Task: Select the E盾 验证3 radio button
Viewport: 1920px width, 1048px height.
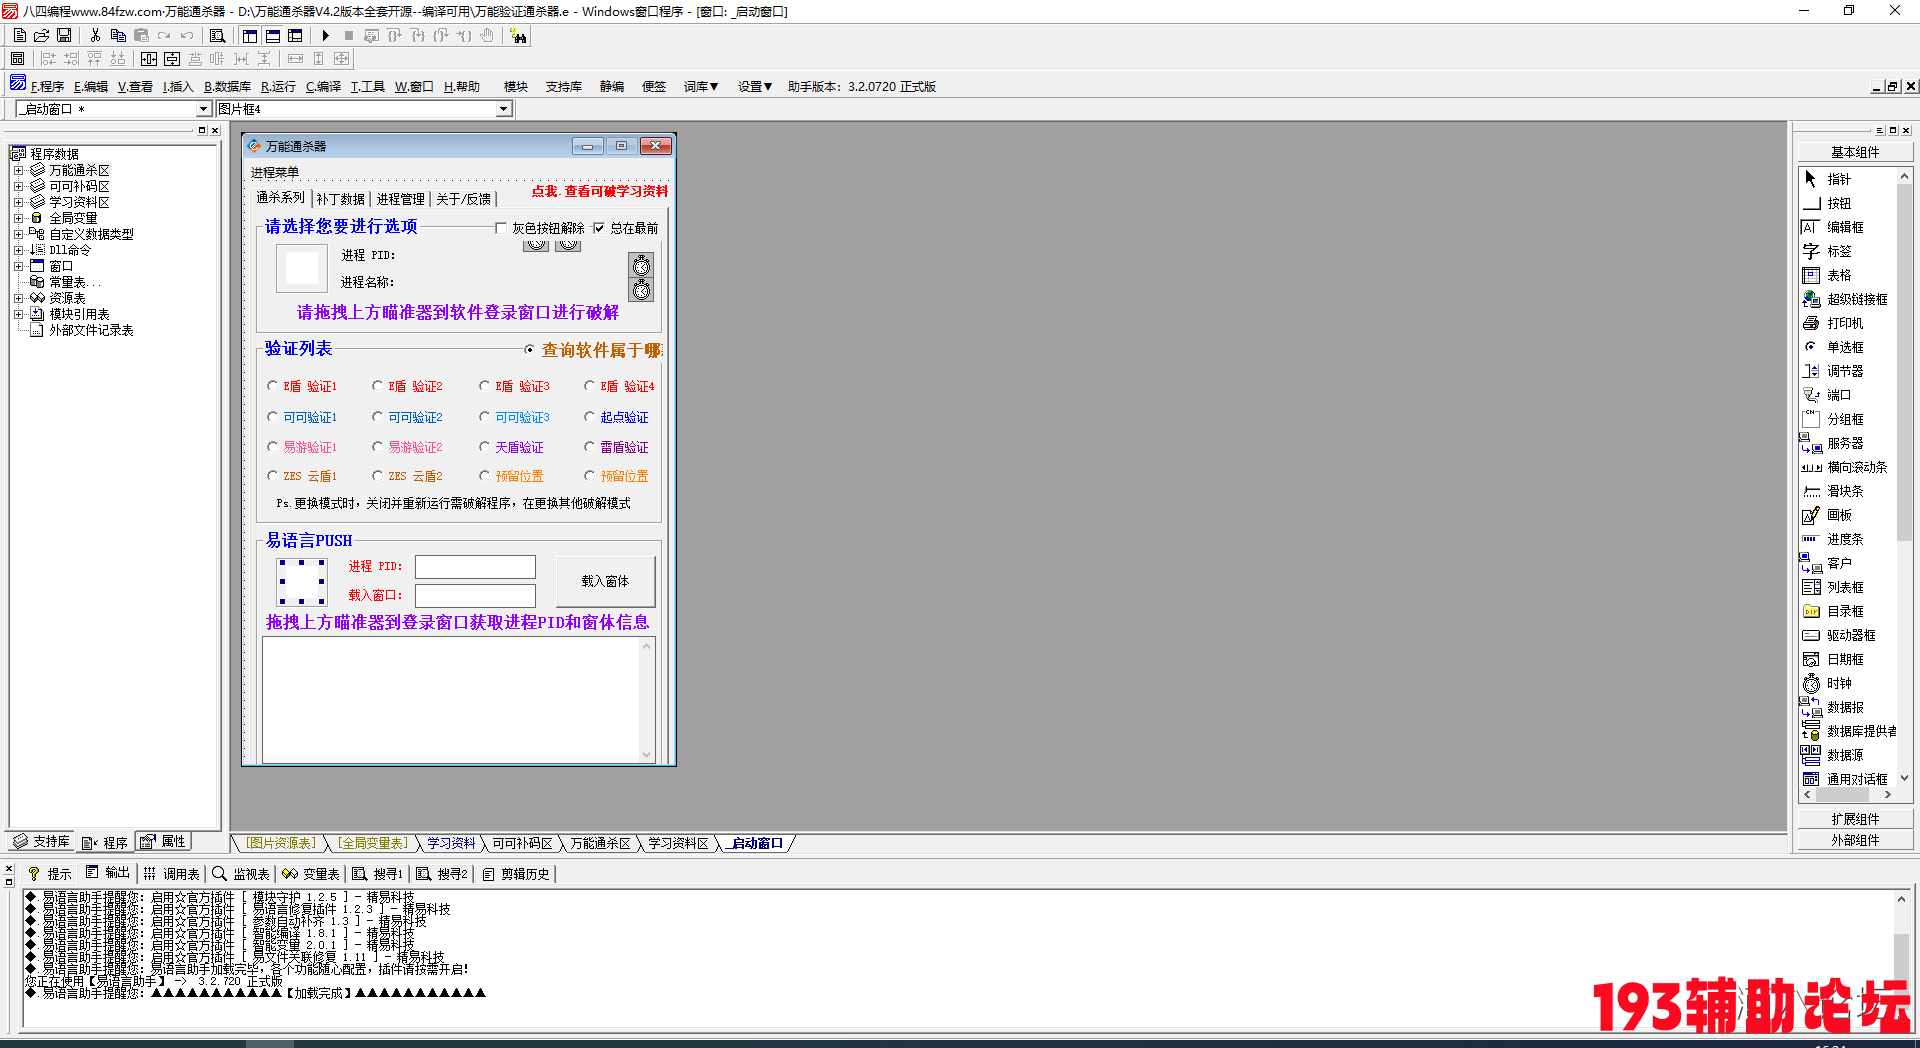Action: (x=484, y=385)
